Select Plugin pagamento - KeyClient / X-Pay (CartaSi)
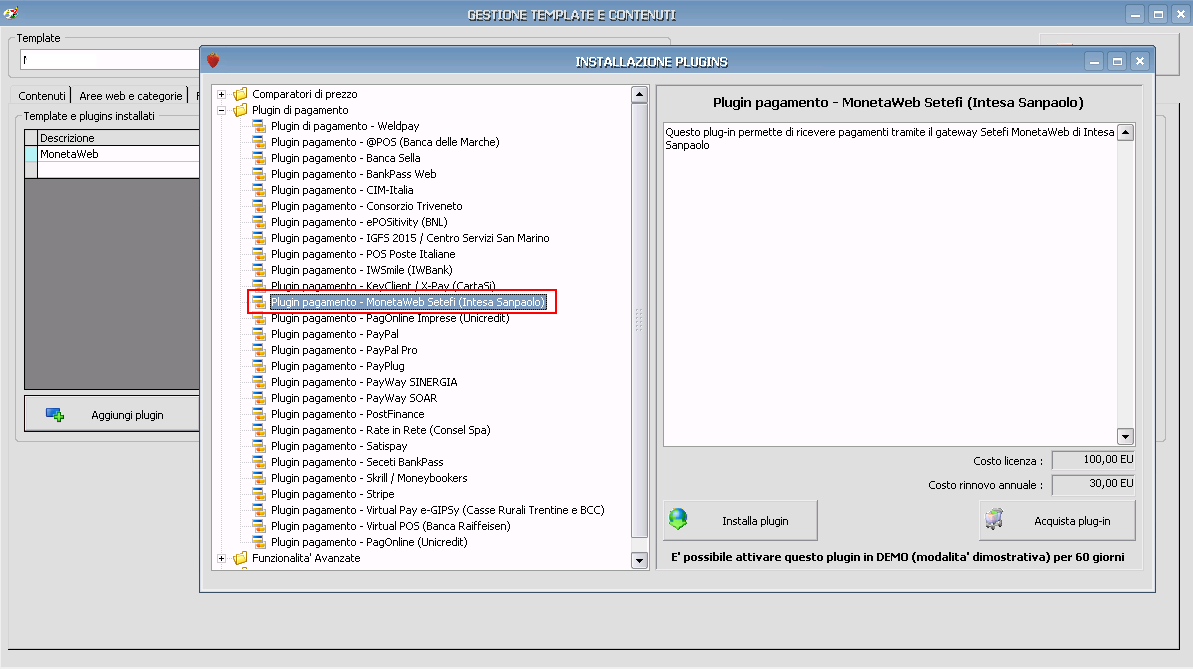 383,286
